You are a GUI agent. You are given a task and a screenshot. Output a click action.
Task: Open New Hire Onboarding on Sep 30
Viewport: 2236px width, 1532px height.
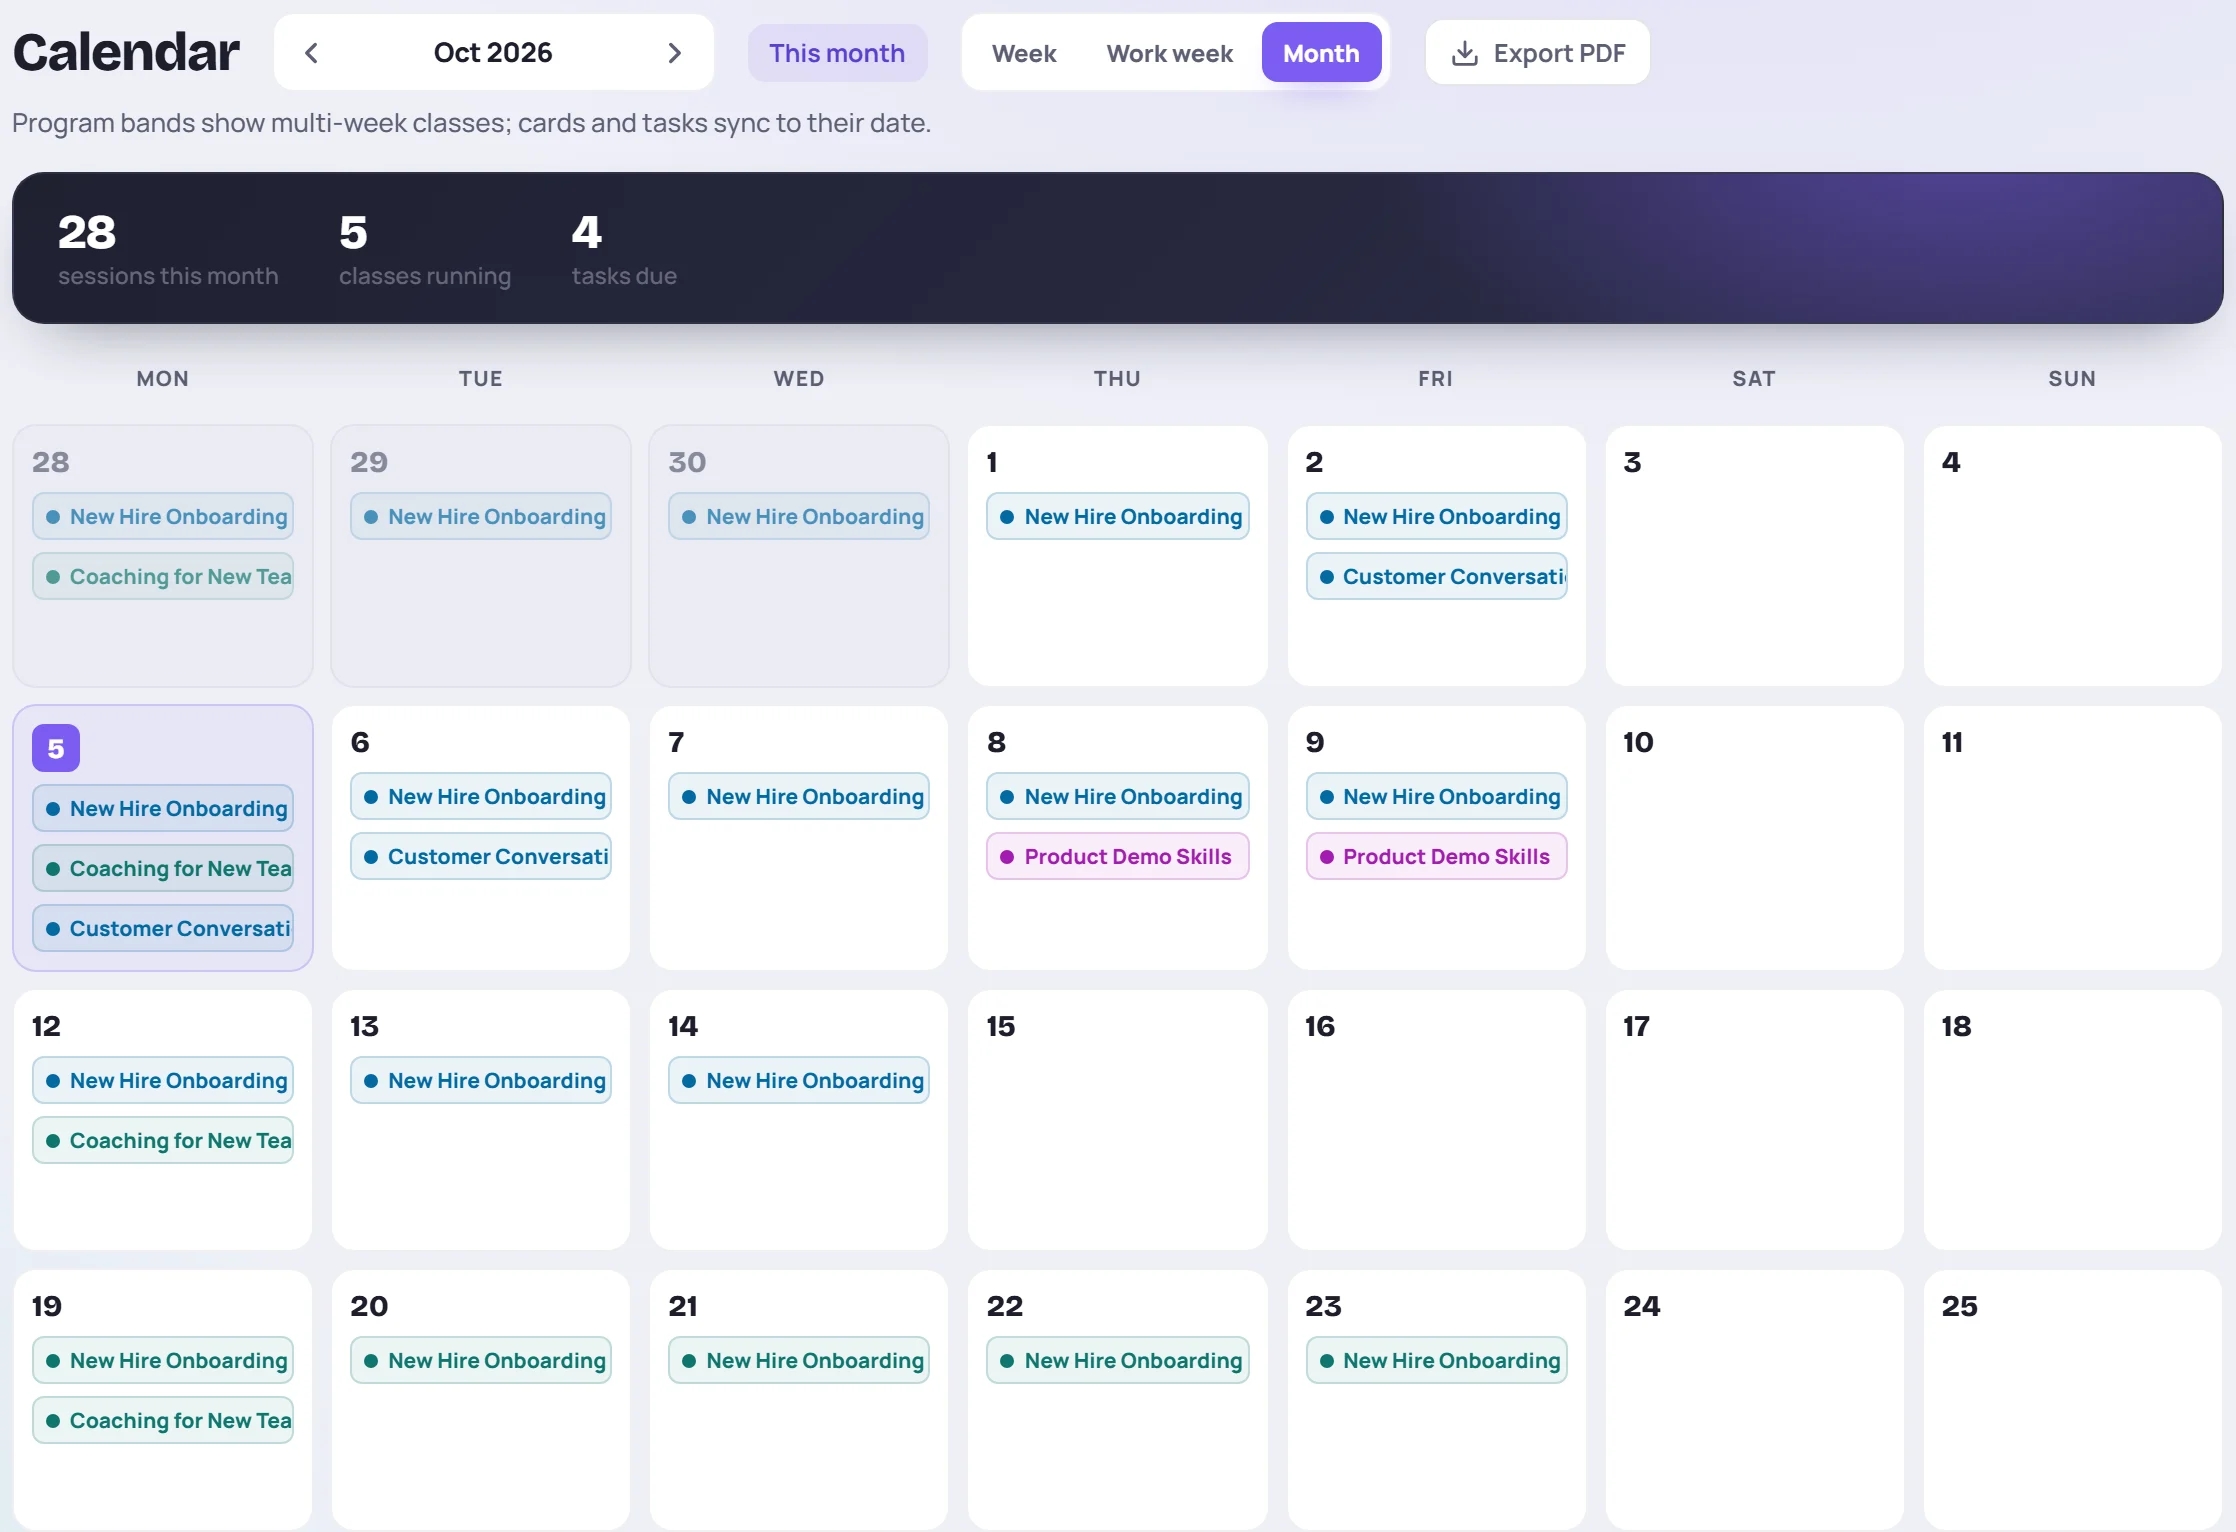799,516
